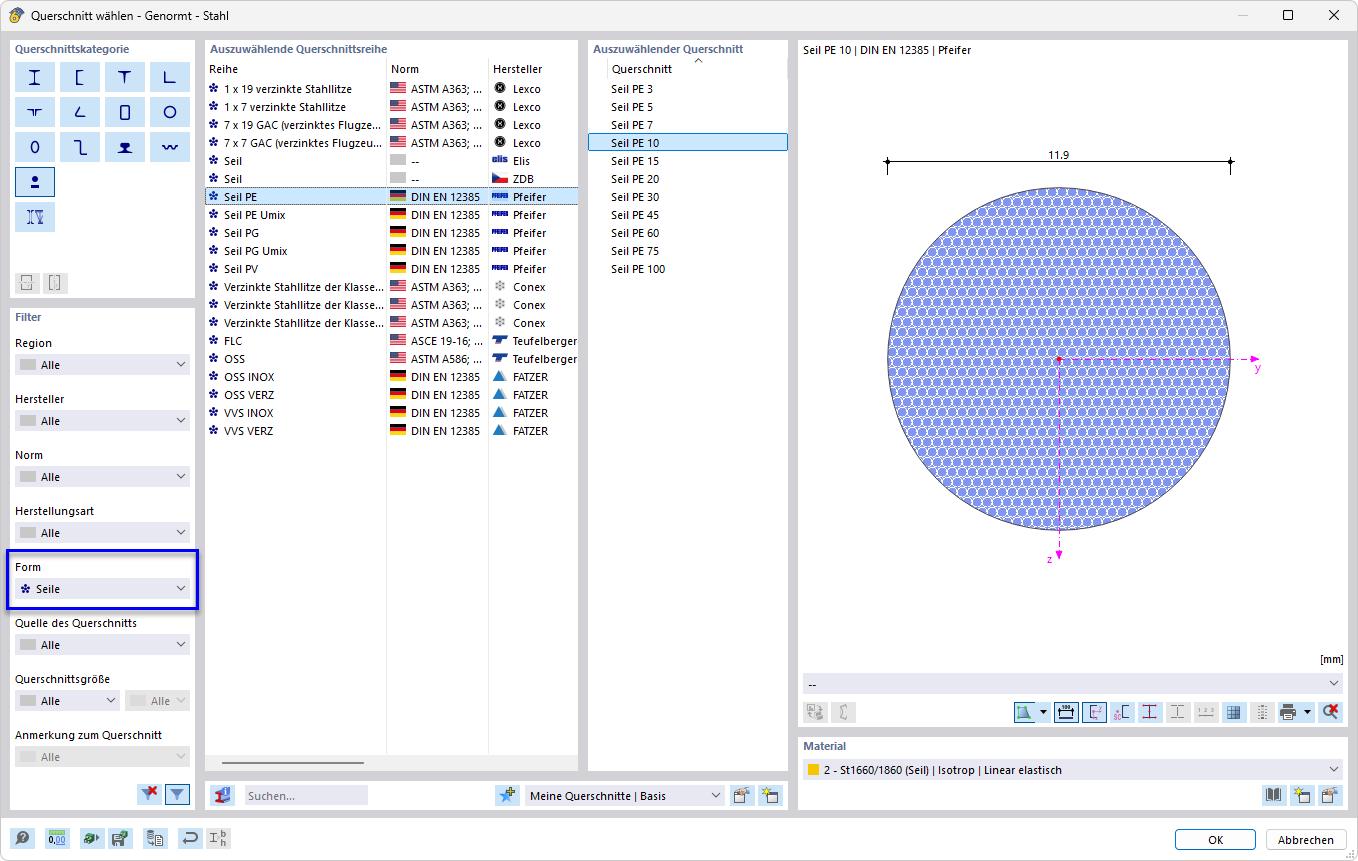Screen dimensions: 1358x861
Task: Open the Querschnittsgröße dropdown
Action: 67,701
